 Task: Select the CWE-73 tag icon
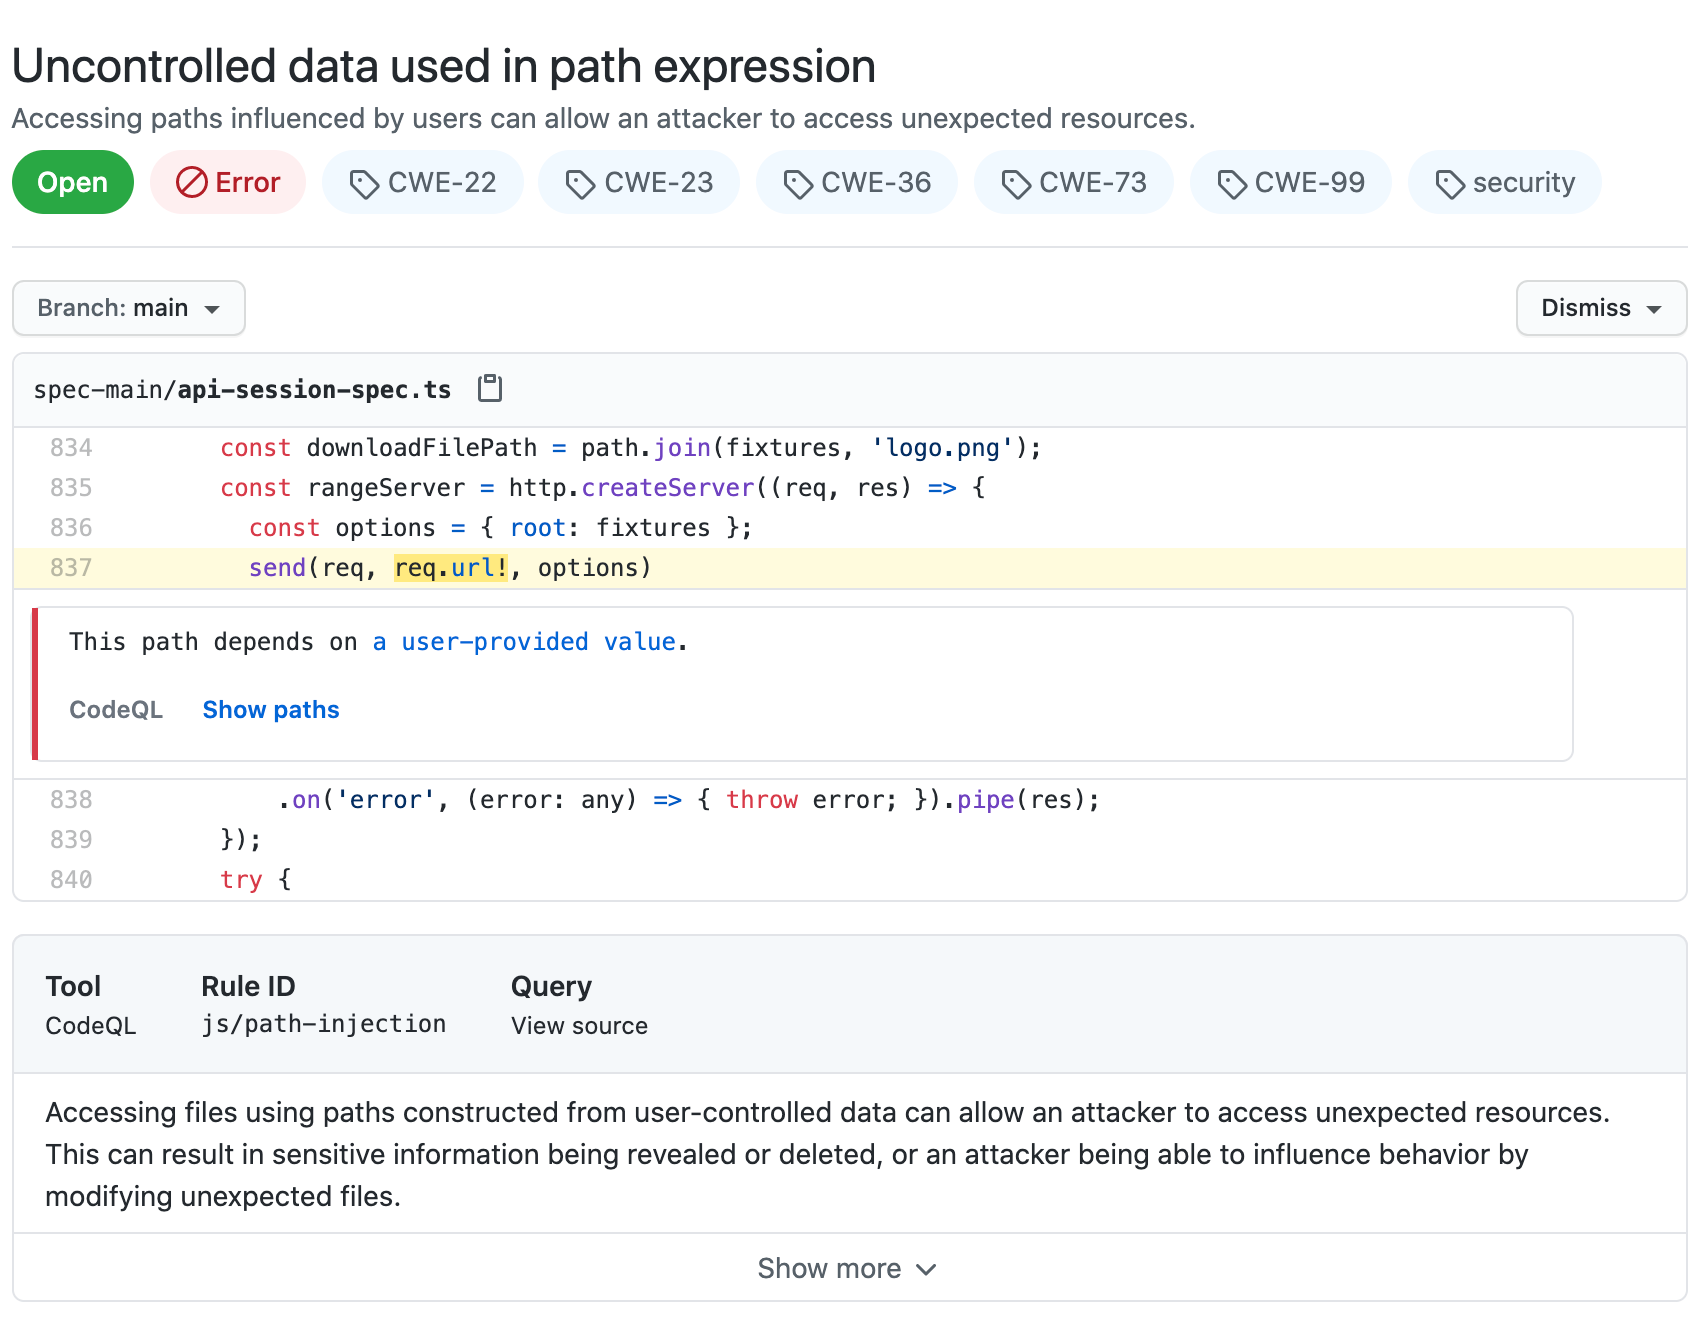click(1017, 182)
